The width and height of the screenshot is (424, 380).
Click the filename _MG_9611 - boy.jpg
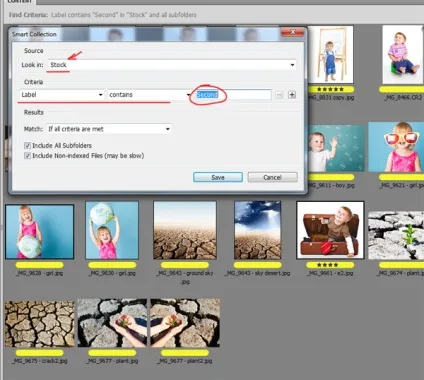pos(330,185)
